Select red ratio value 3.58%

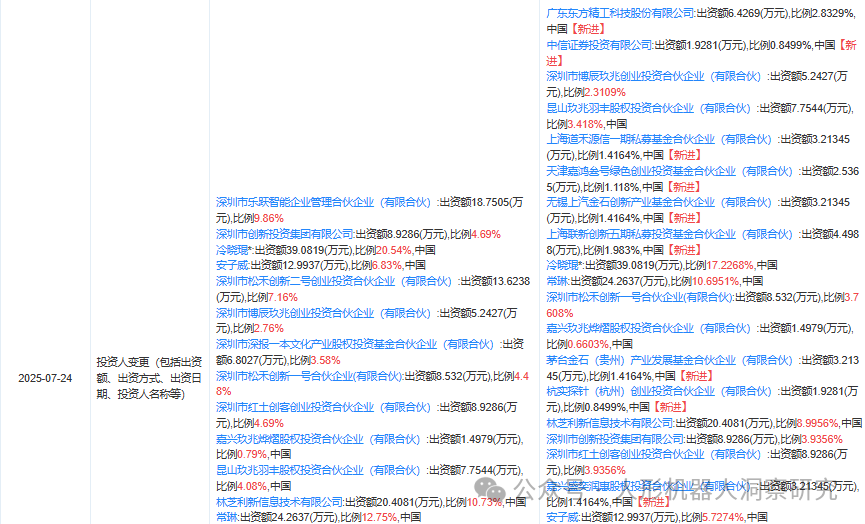[x=325, y=360]
